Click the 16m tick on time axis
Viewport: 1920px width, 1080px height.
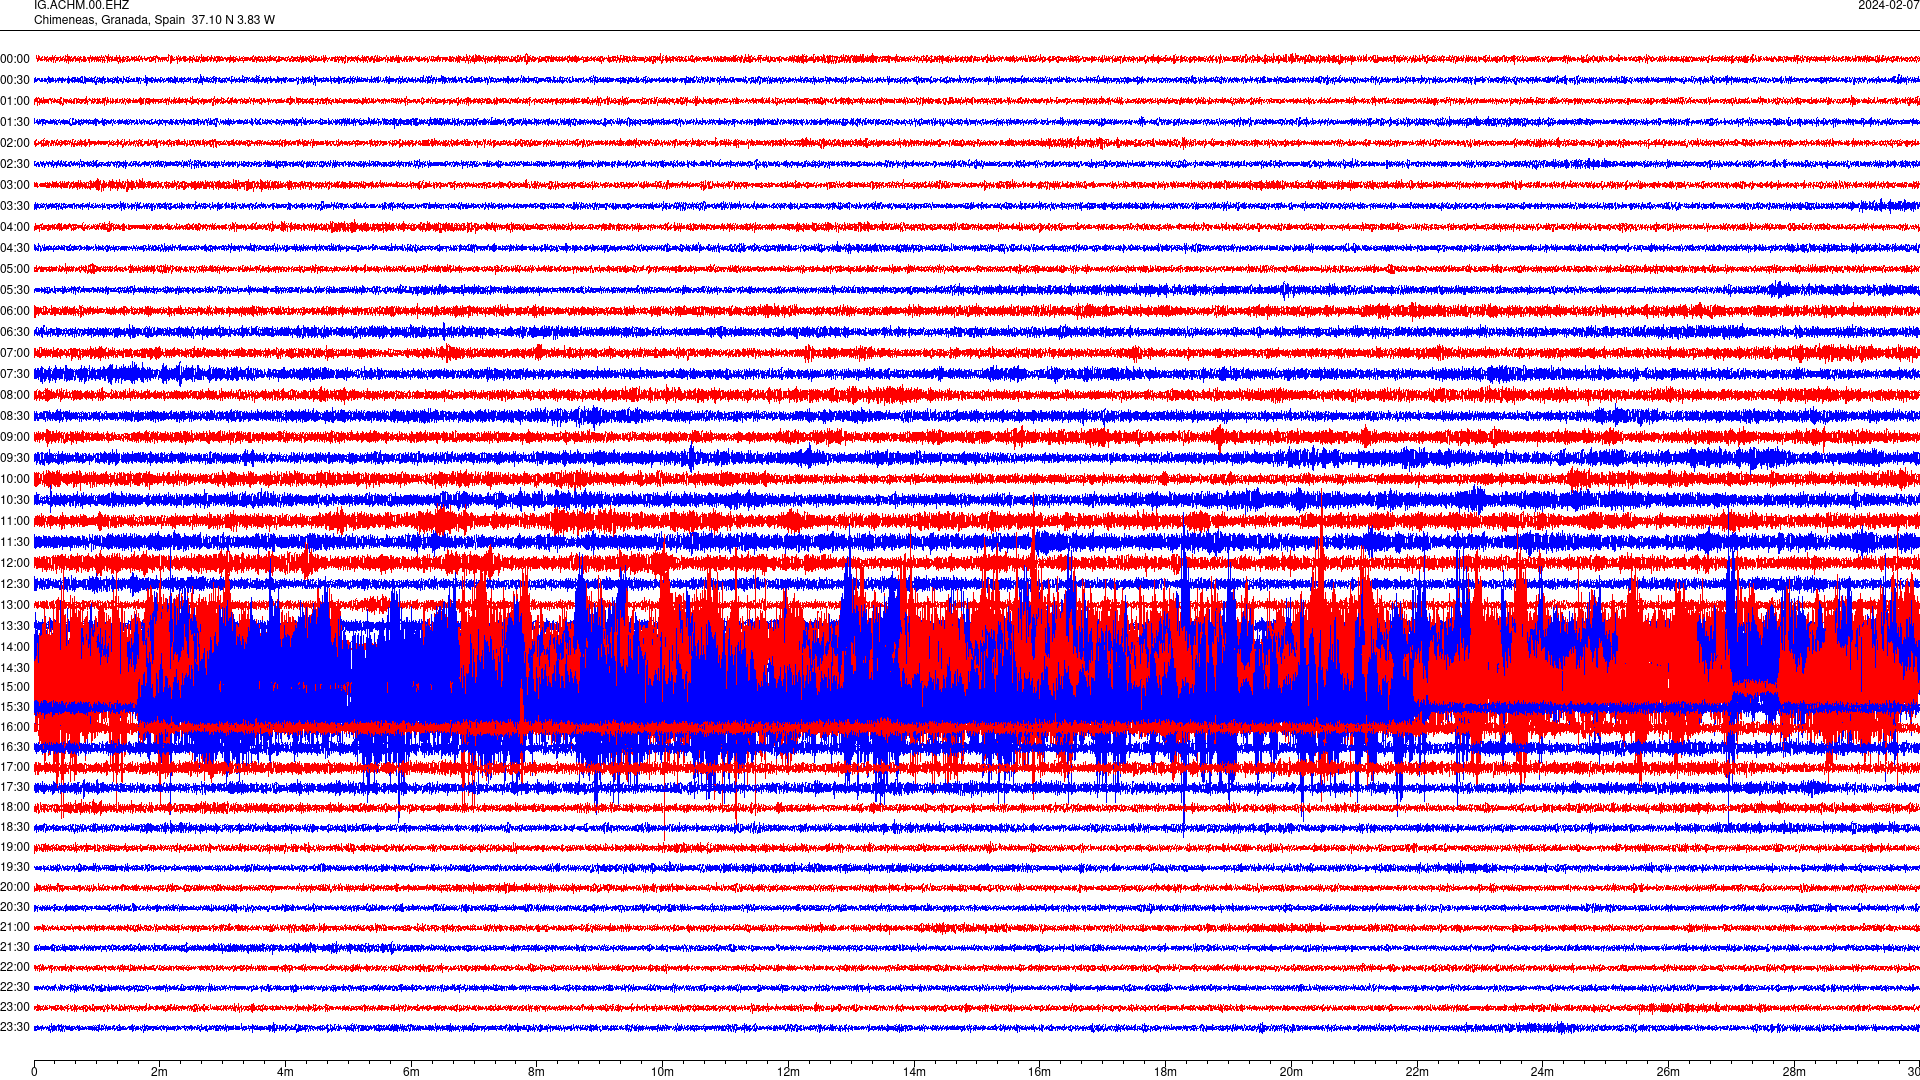coord(1040,1072)
